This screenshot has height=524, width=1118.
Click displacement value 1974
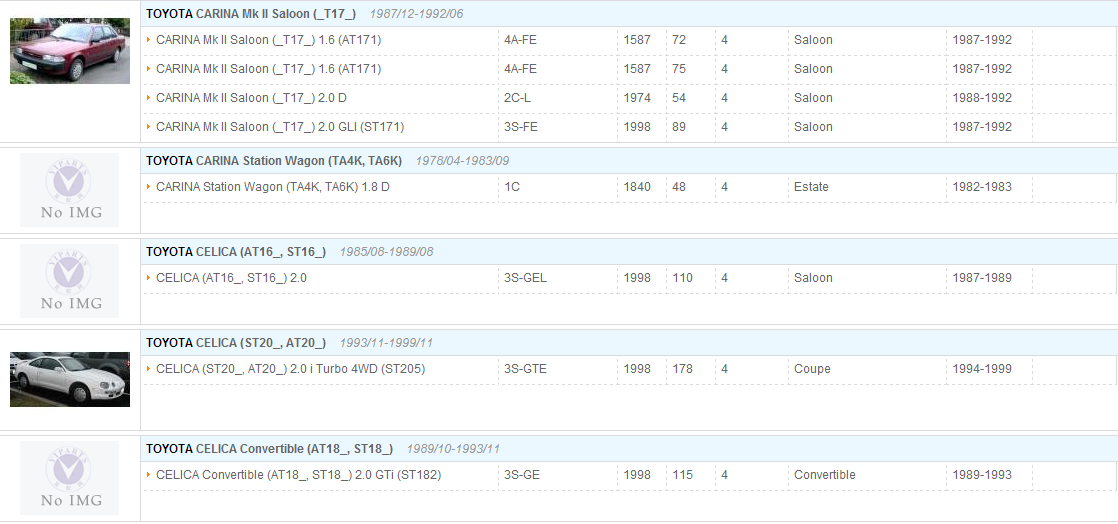(637, 98)
